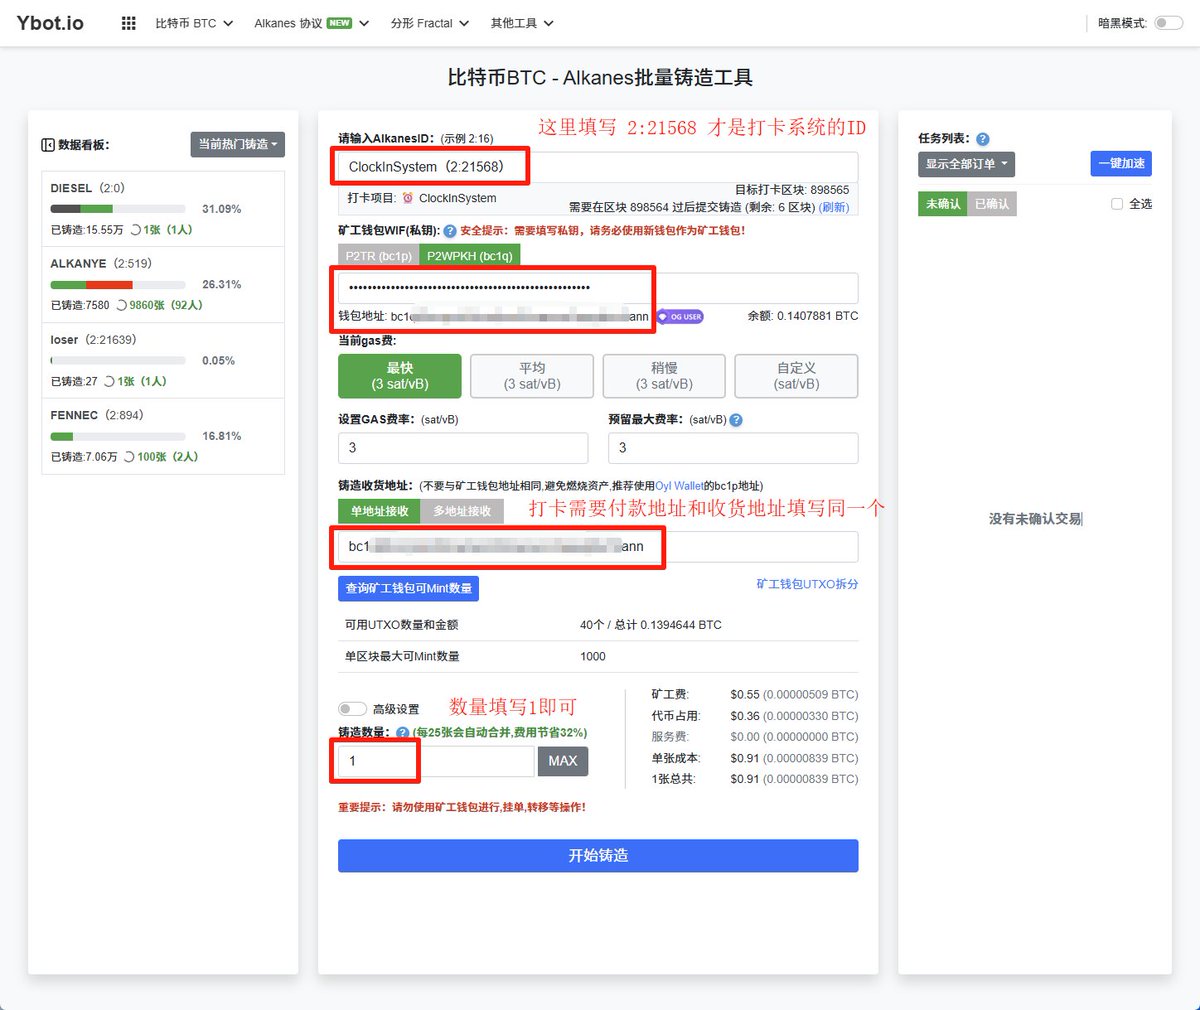The image size is (1200, 1010).
Task: Show the 未确认 transactions tab
Action: (x=943, y=204)
